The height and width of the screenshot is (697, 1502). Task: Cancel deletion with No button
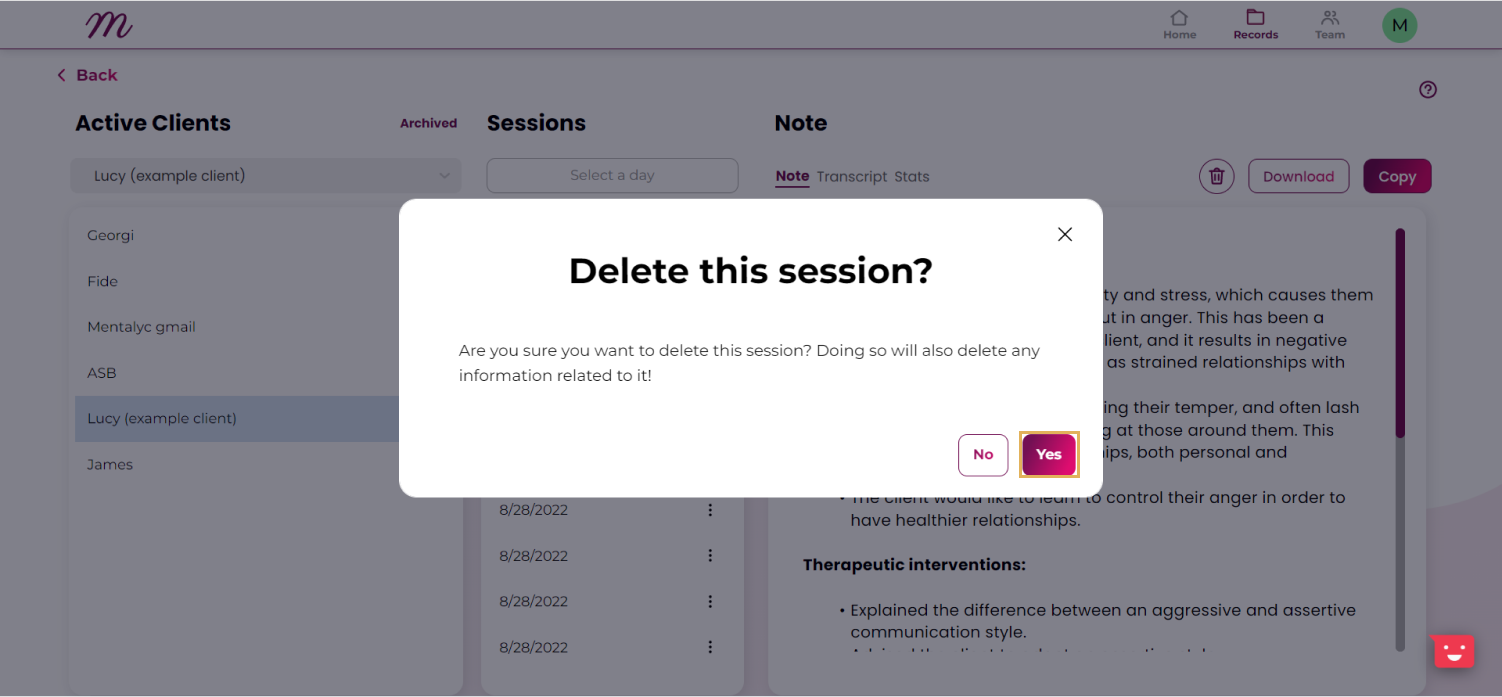983,455
